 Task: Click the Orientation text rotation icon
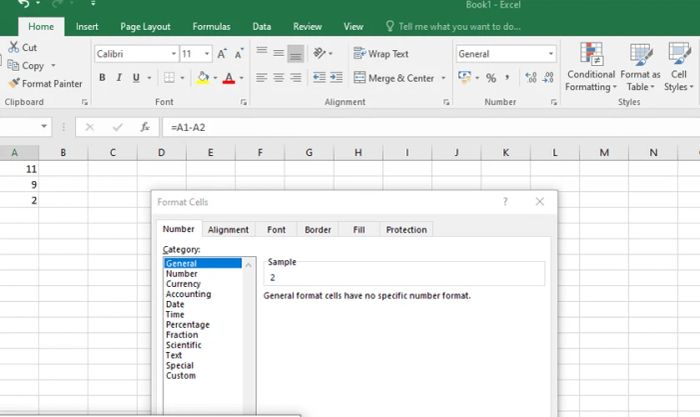[319, 53]
